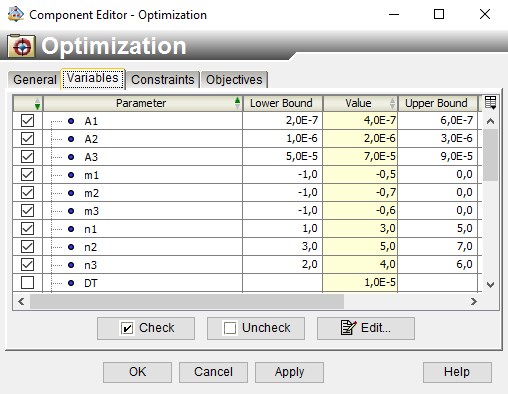Uncheck the m2 variable checkbox
The image size is (508, 394).
(27, 192)
